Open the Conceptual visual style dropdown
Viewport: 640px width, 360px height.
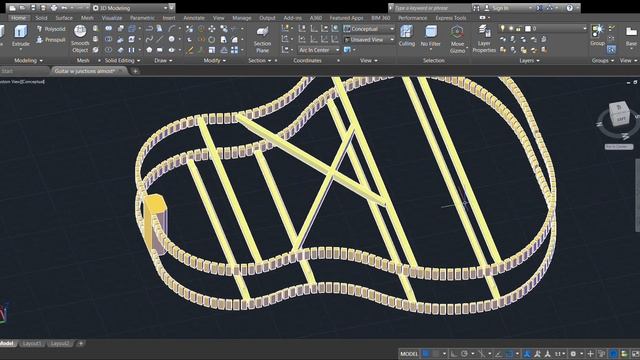coord(369,29)
